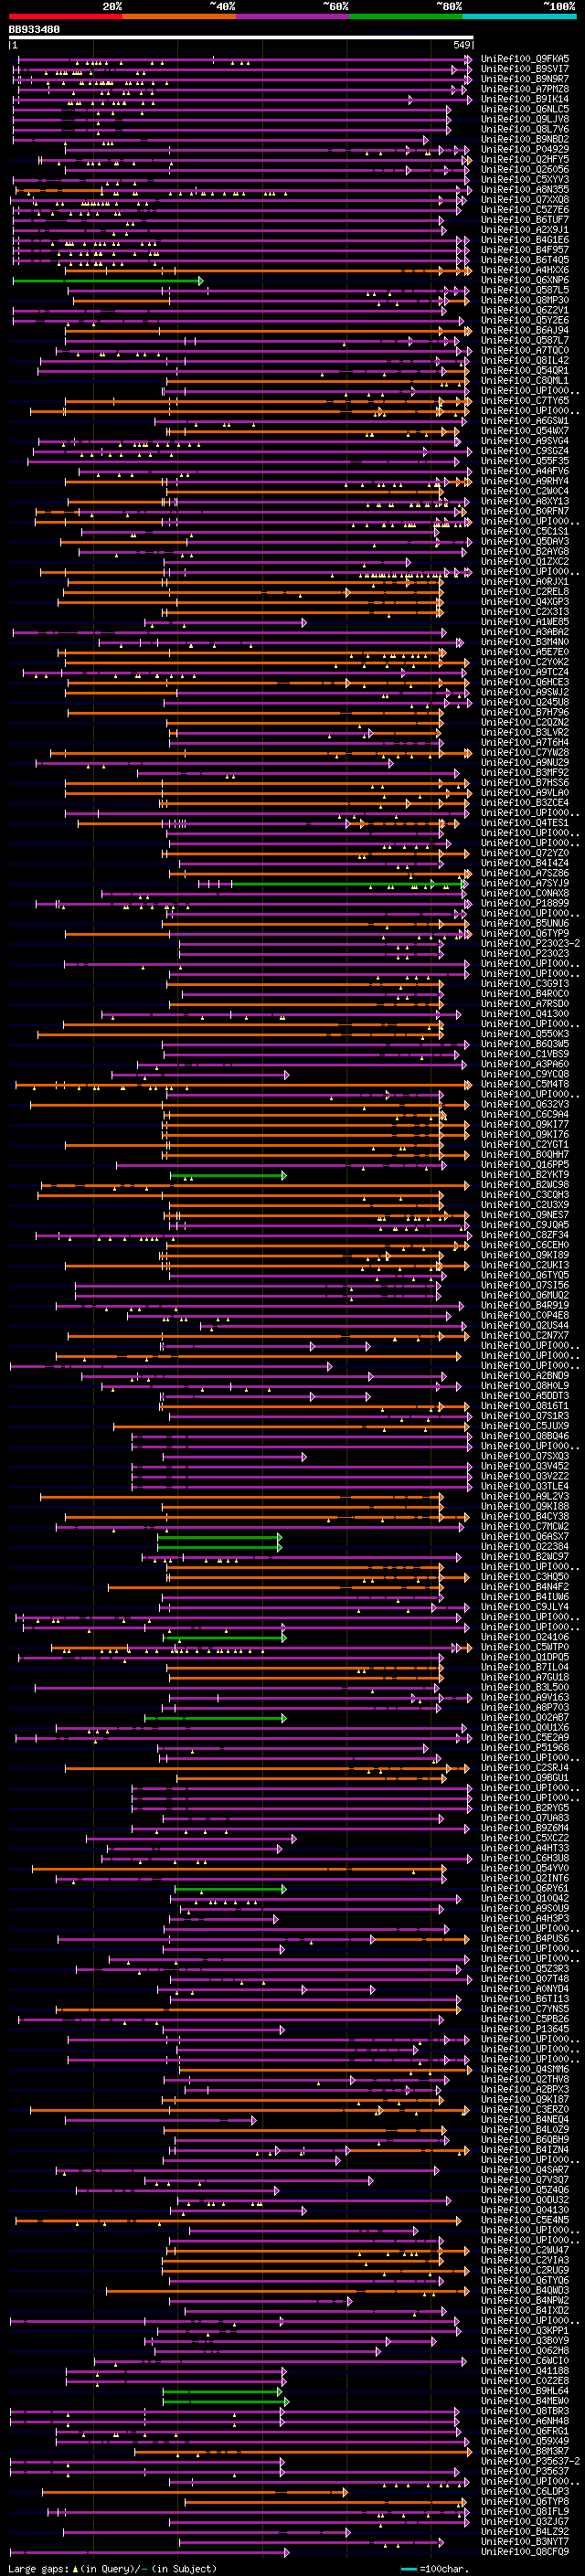The width and height of the screenshot is (585, 2576).
Task: Select the UniRef100_B4IZN4 label
Action: coord(525,2149)
